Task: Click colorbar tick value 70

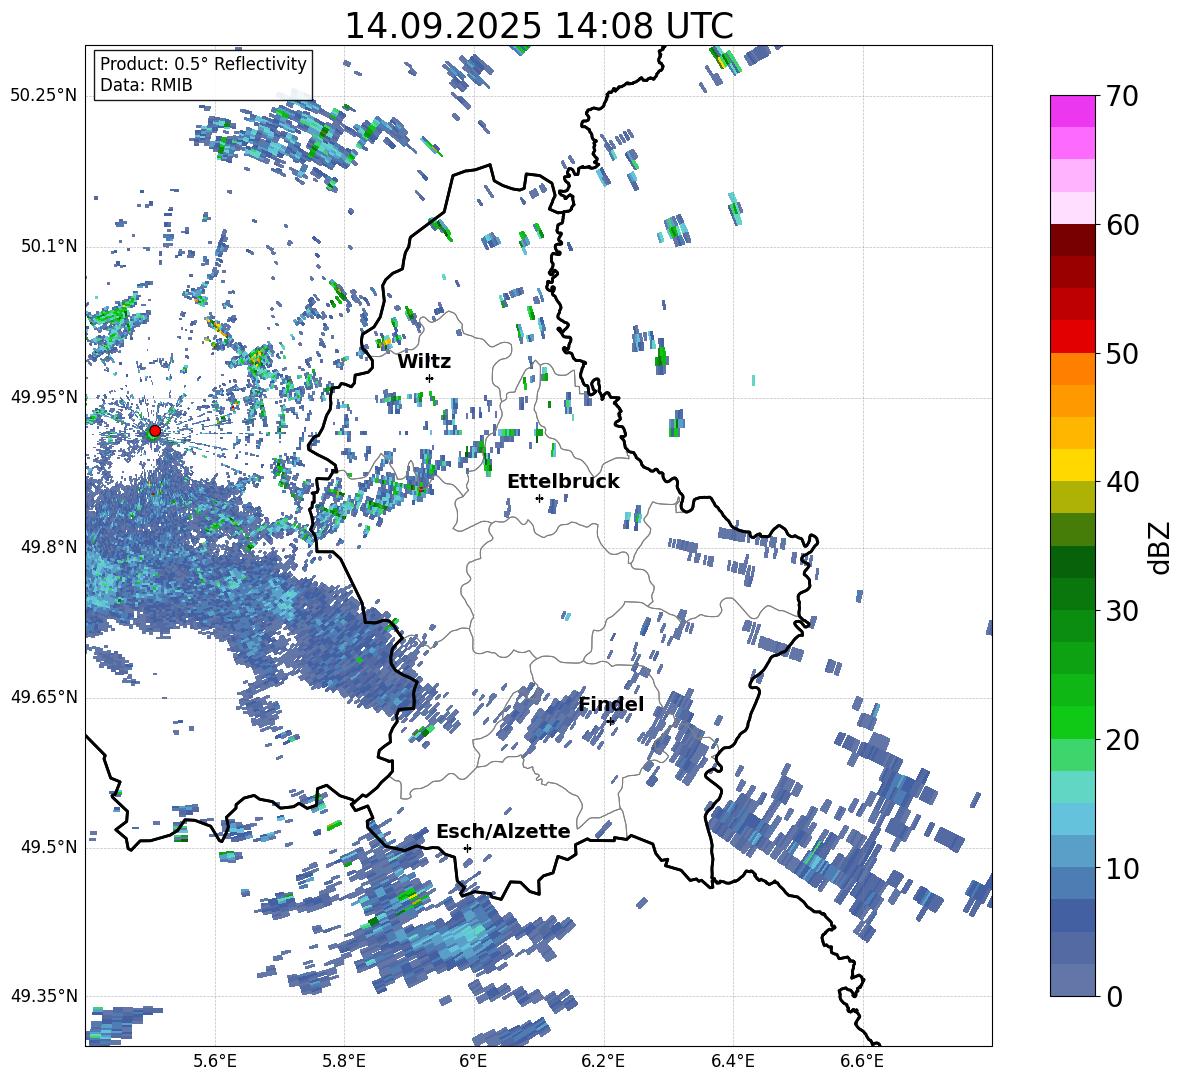Action: tap(1121, 96)
